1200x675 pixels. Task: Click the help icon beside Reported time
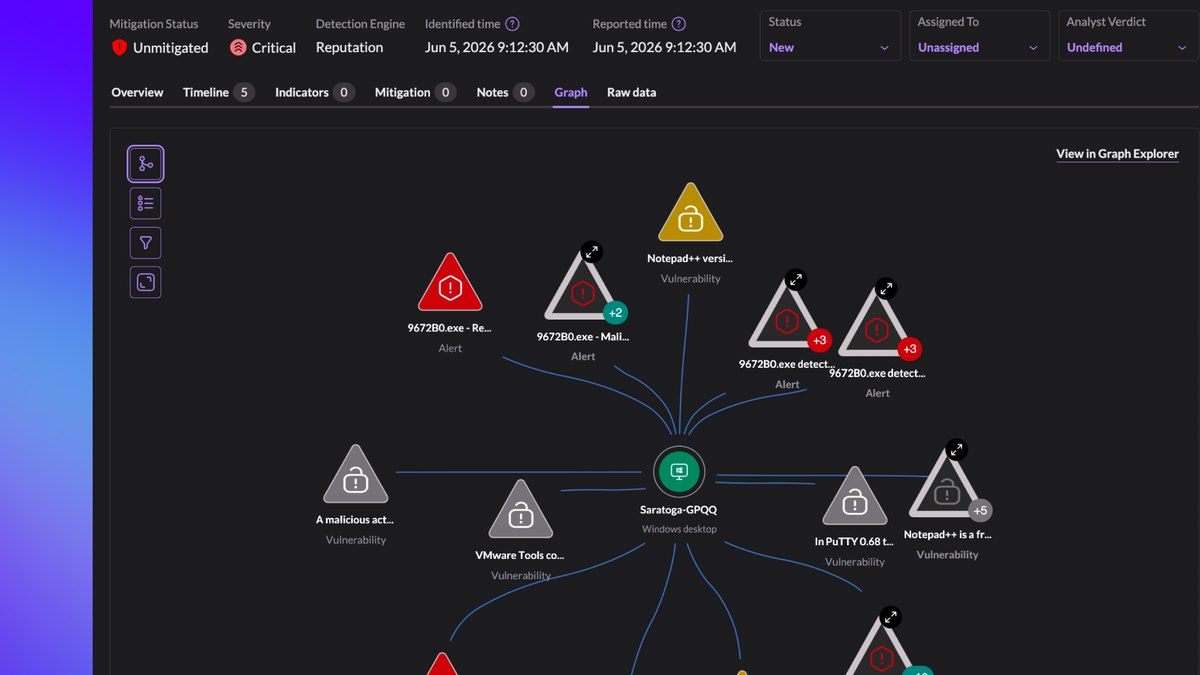[x=678, y=24]
